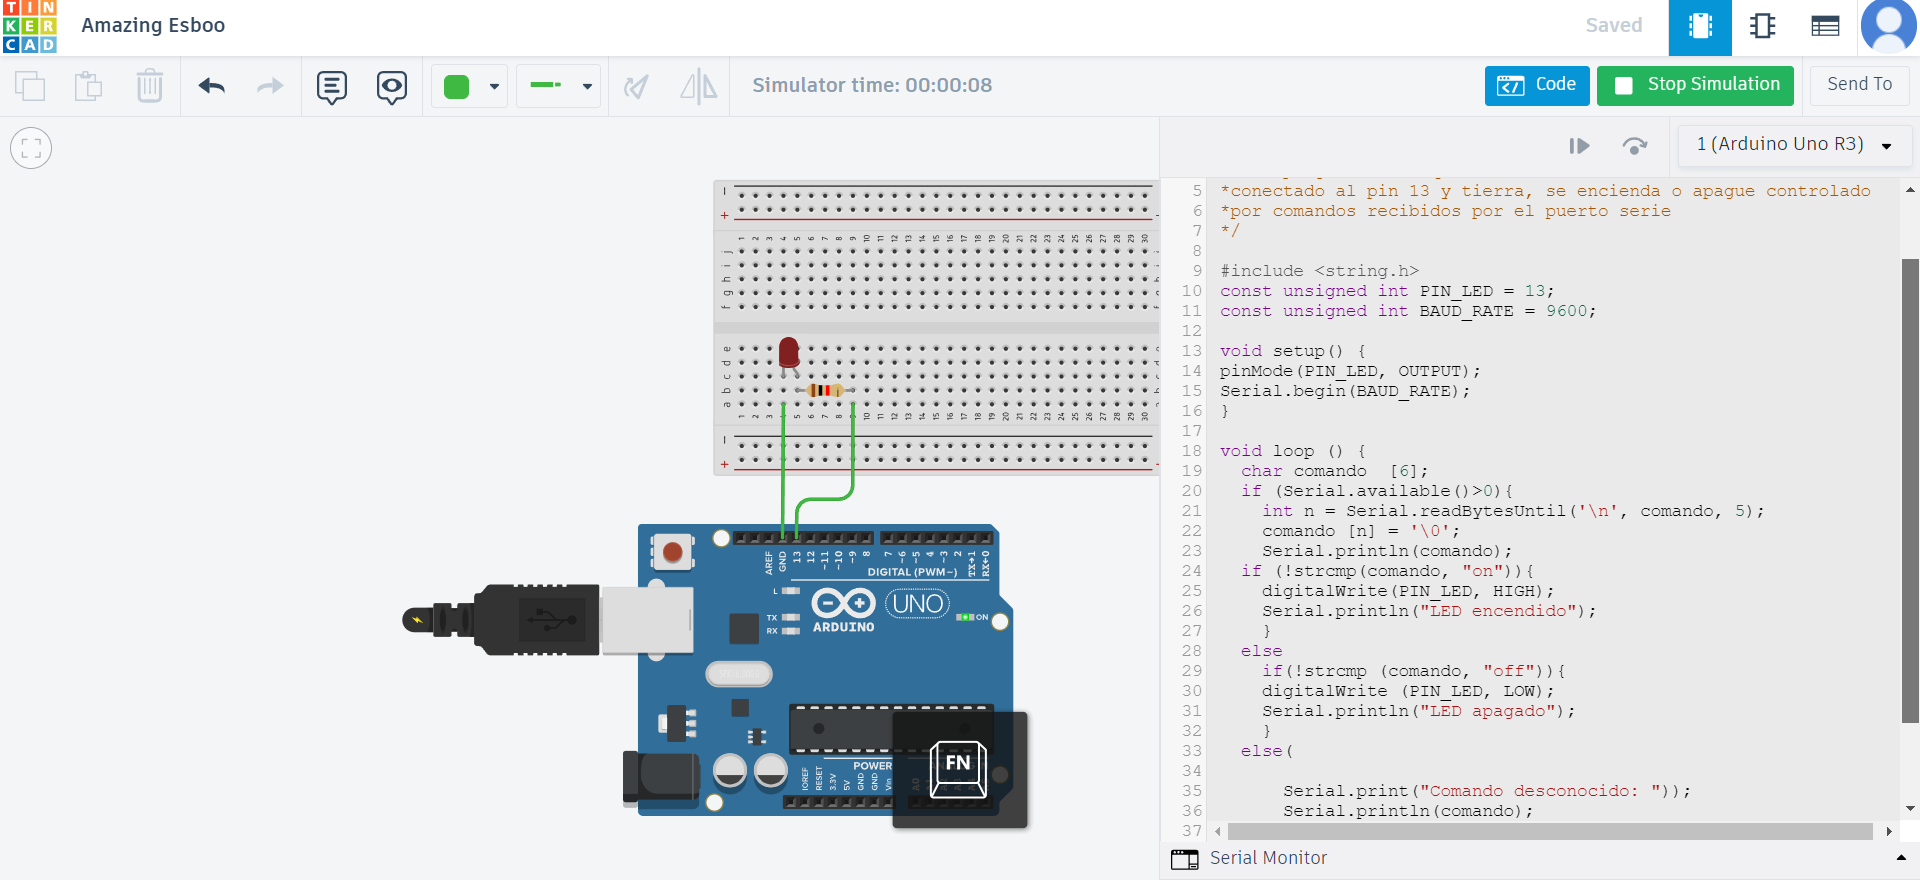Screen dimensions: 1920x880
Task: Click the zoom to fit icon
Action: (31, 148)
